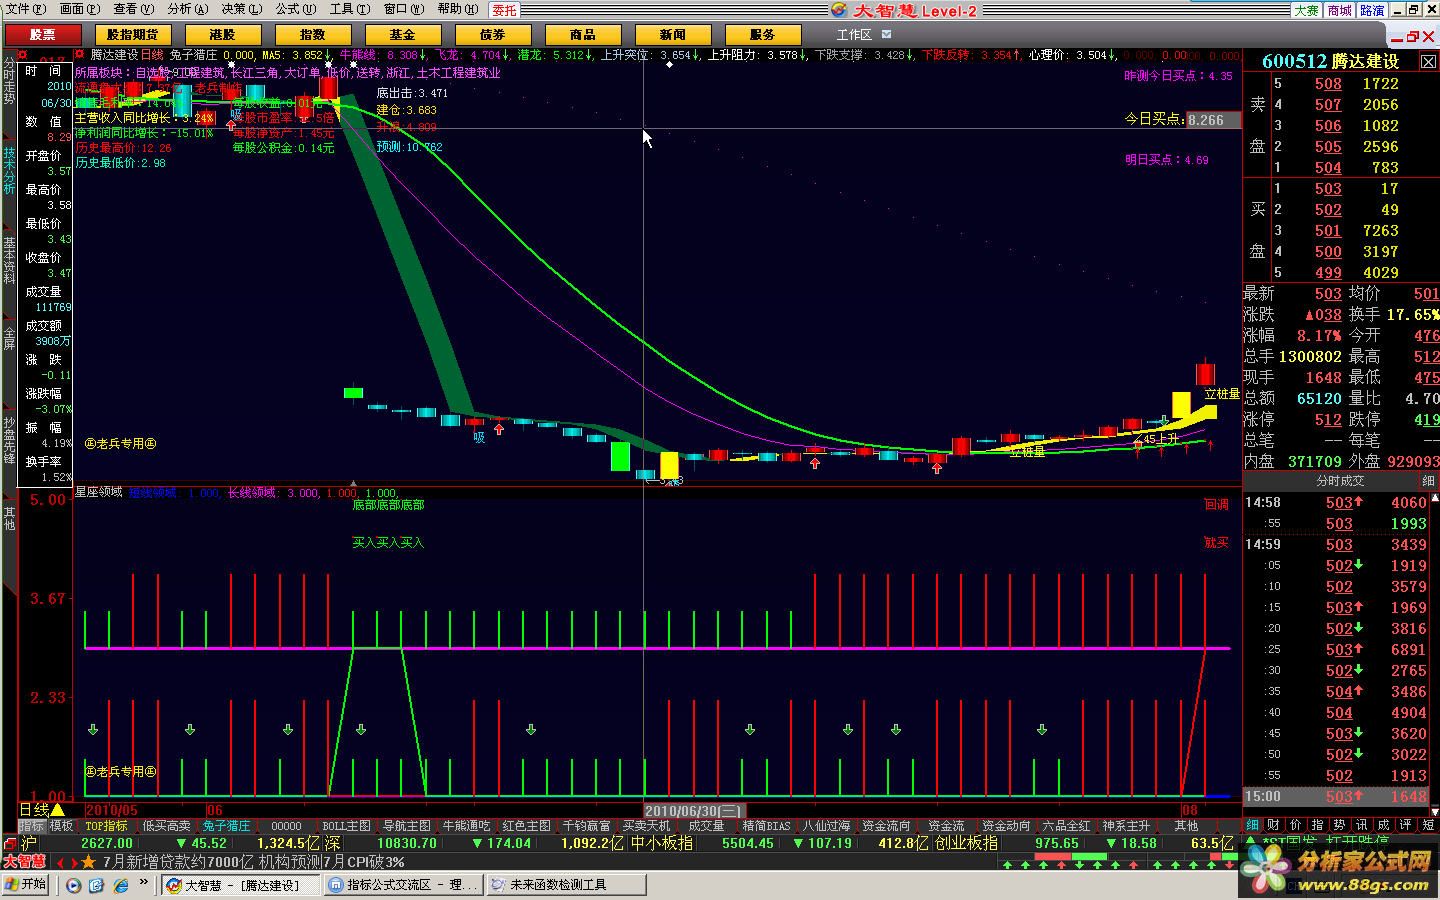Select the 兔子猎庄 indicator tab
This screenshot has width=1440, height=900.
point(226,826)
